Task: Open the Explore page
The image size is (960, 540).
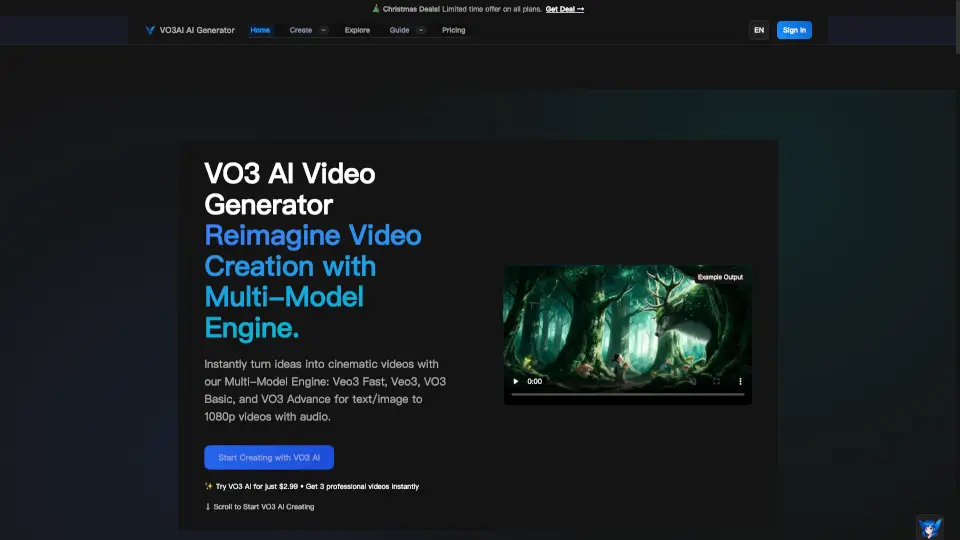Action: (x=357, y=30)
